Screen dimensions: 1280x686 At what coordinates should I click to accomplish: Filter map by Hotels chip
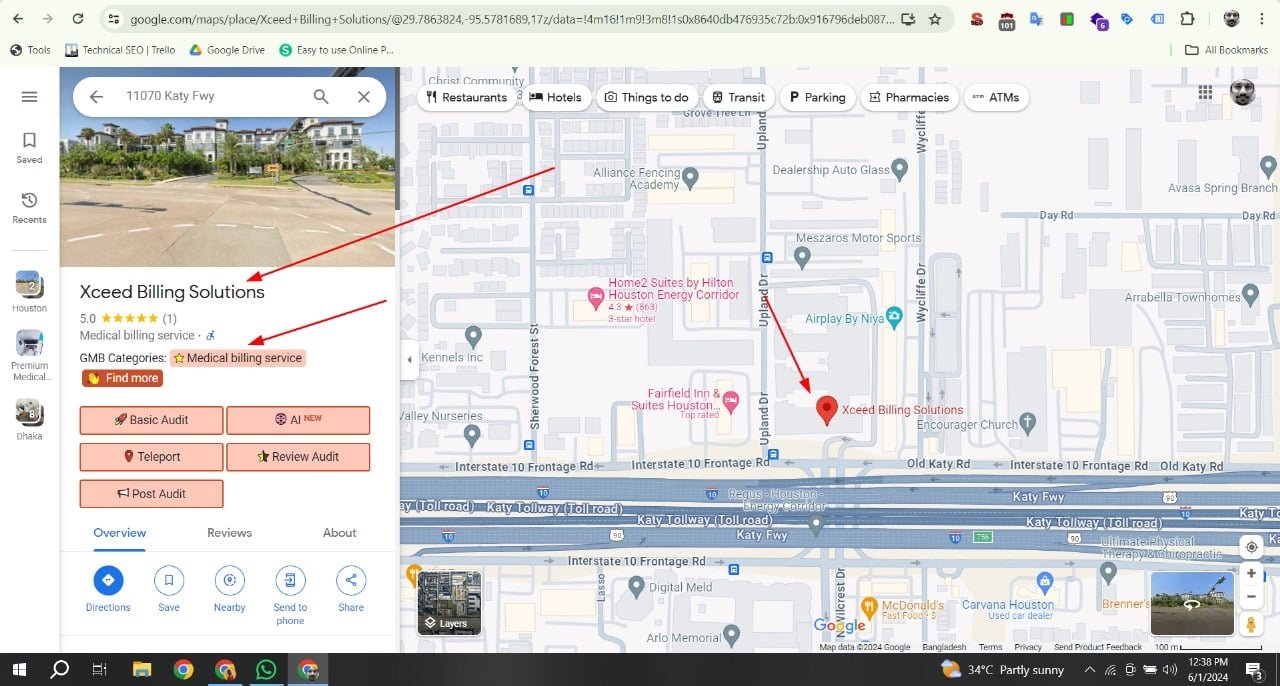pyautogui.click(x=555, y=97)
